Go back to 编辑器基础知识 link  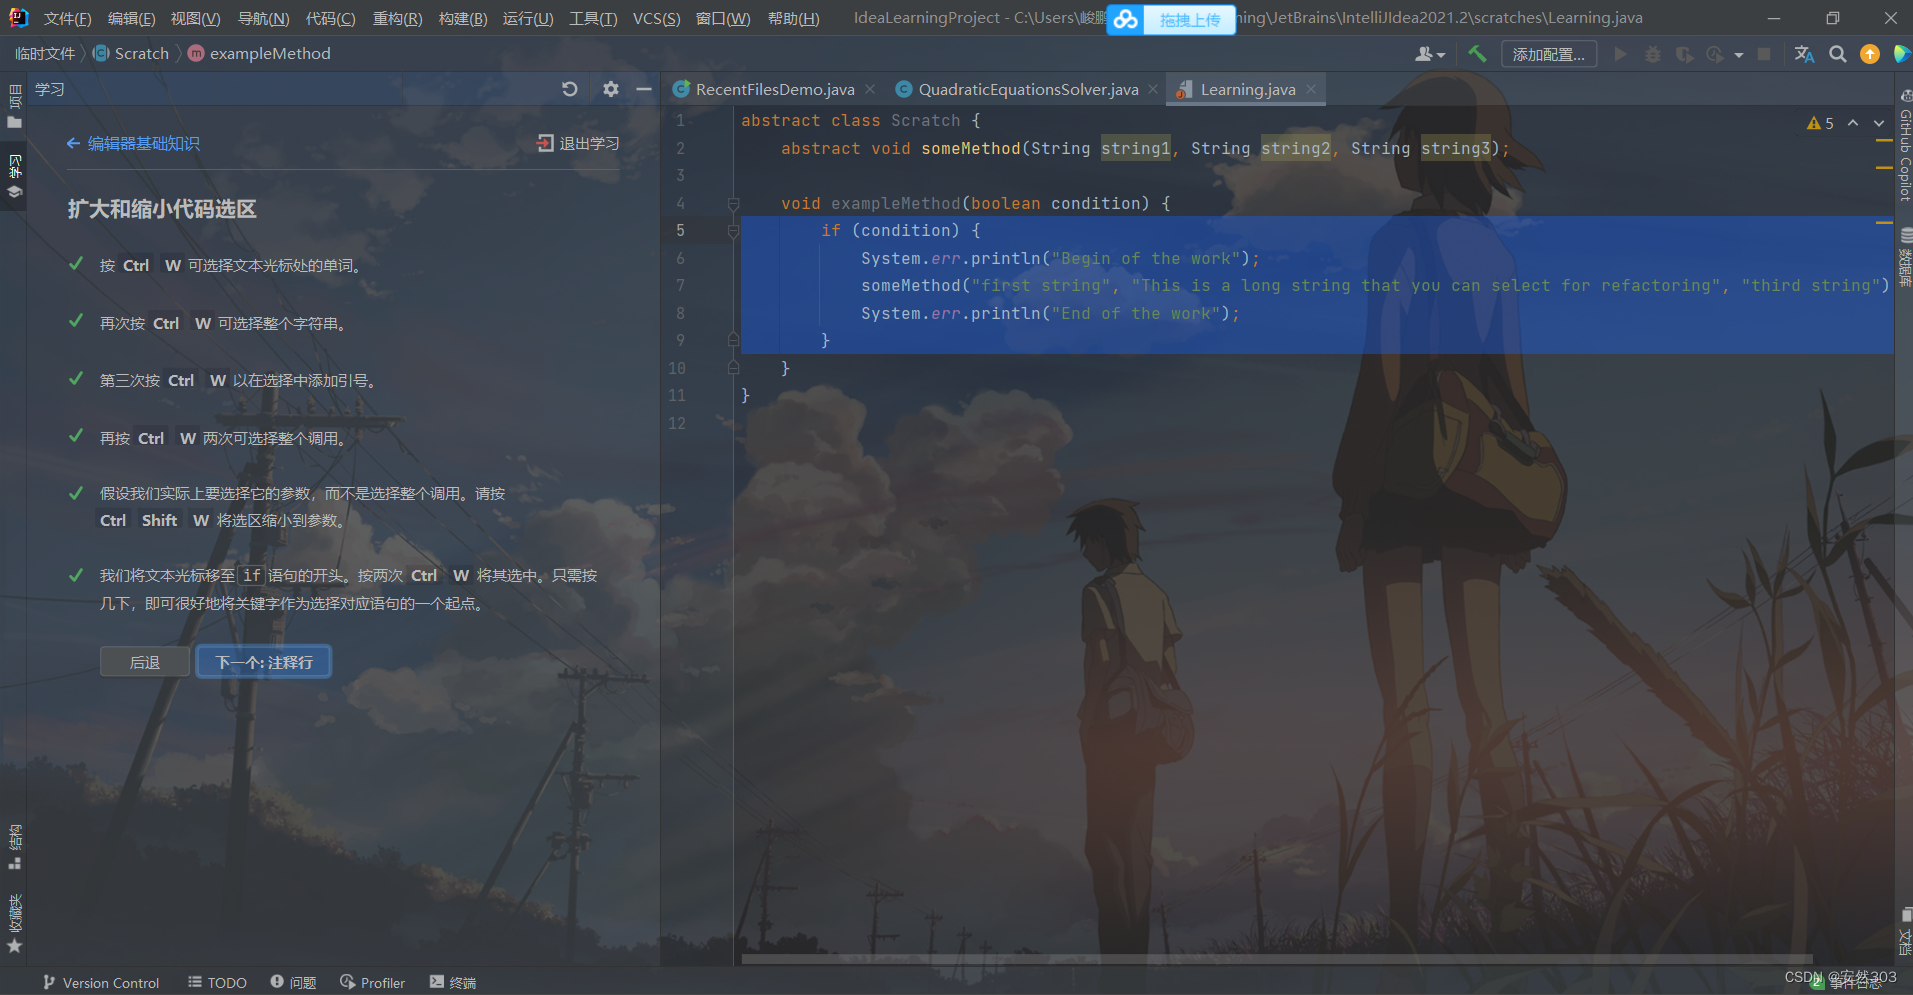[x=133, y=144]
